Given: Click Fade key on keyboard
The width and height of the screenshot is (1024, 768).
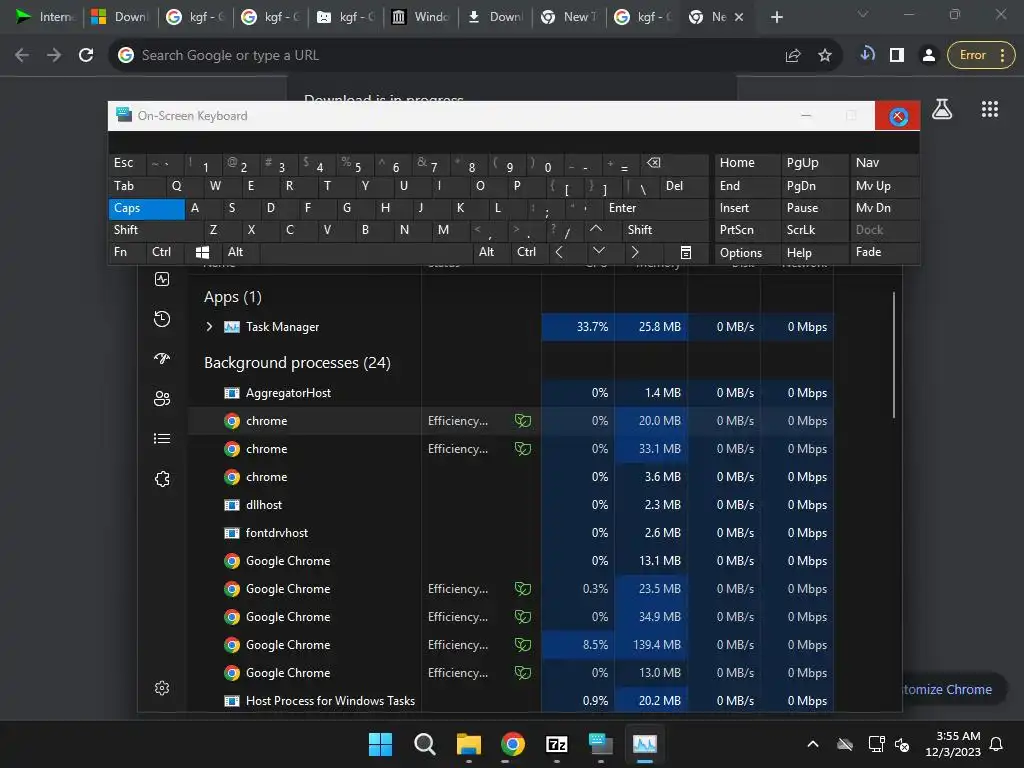Looking at the screenshot, I should coord(884,252).
